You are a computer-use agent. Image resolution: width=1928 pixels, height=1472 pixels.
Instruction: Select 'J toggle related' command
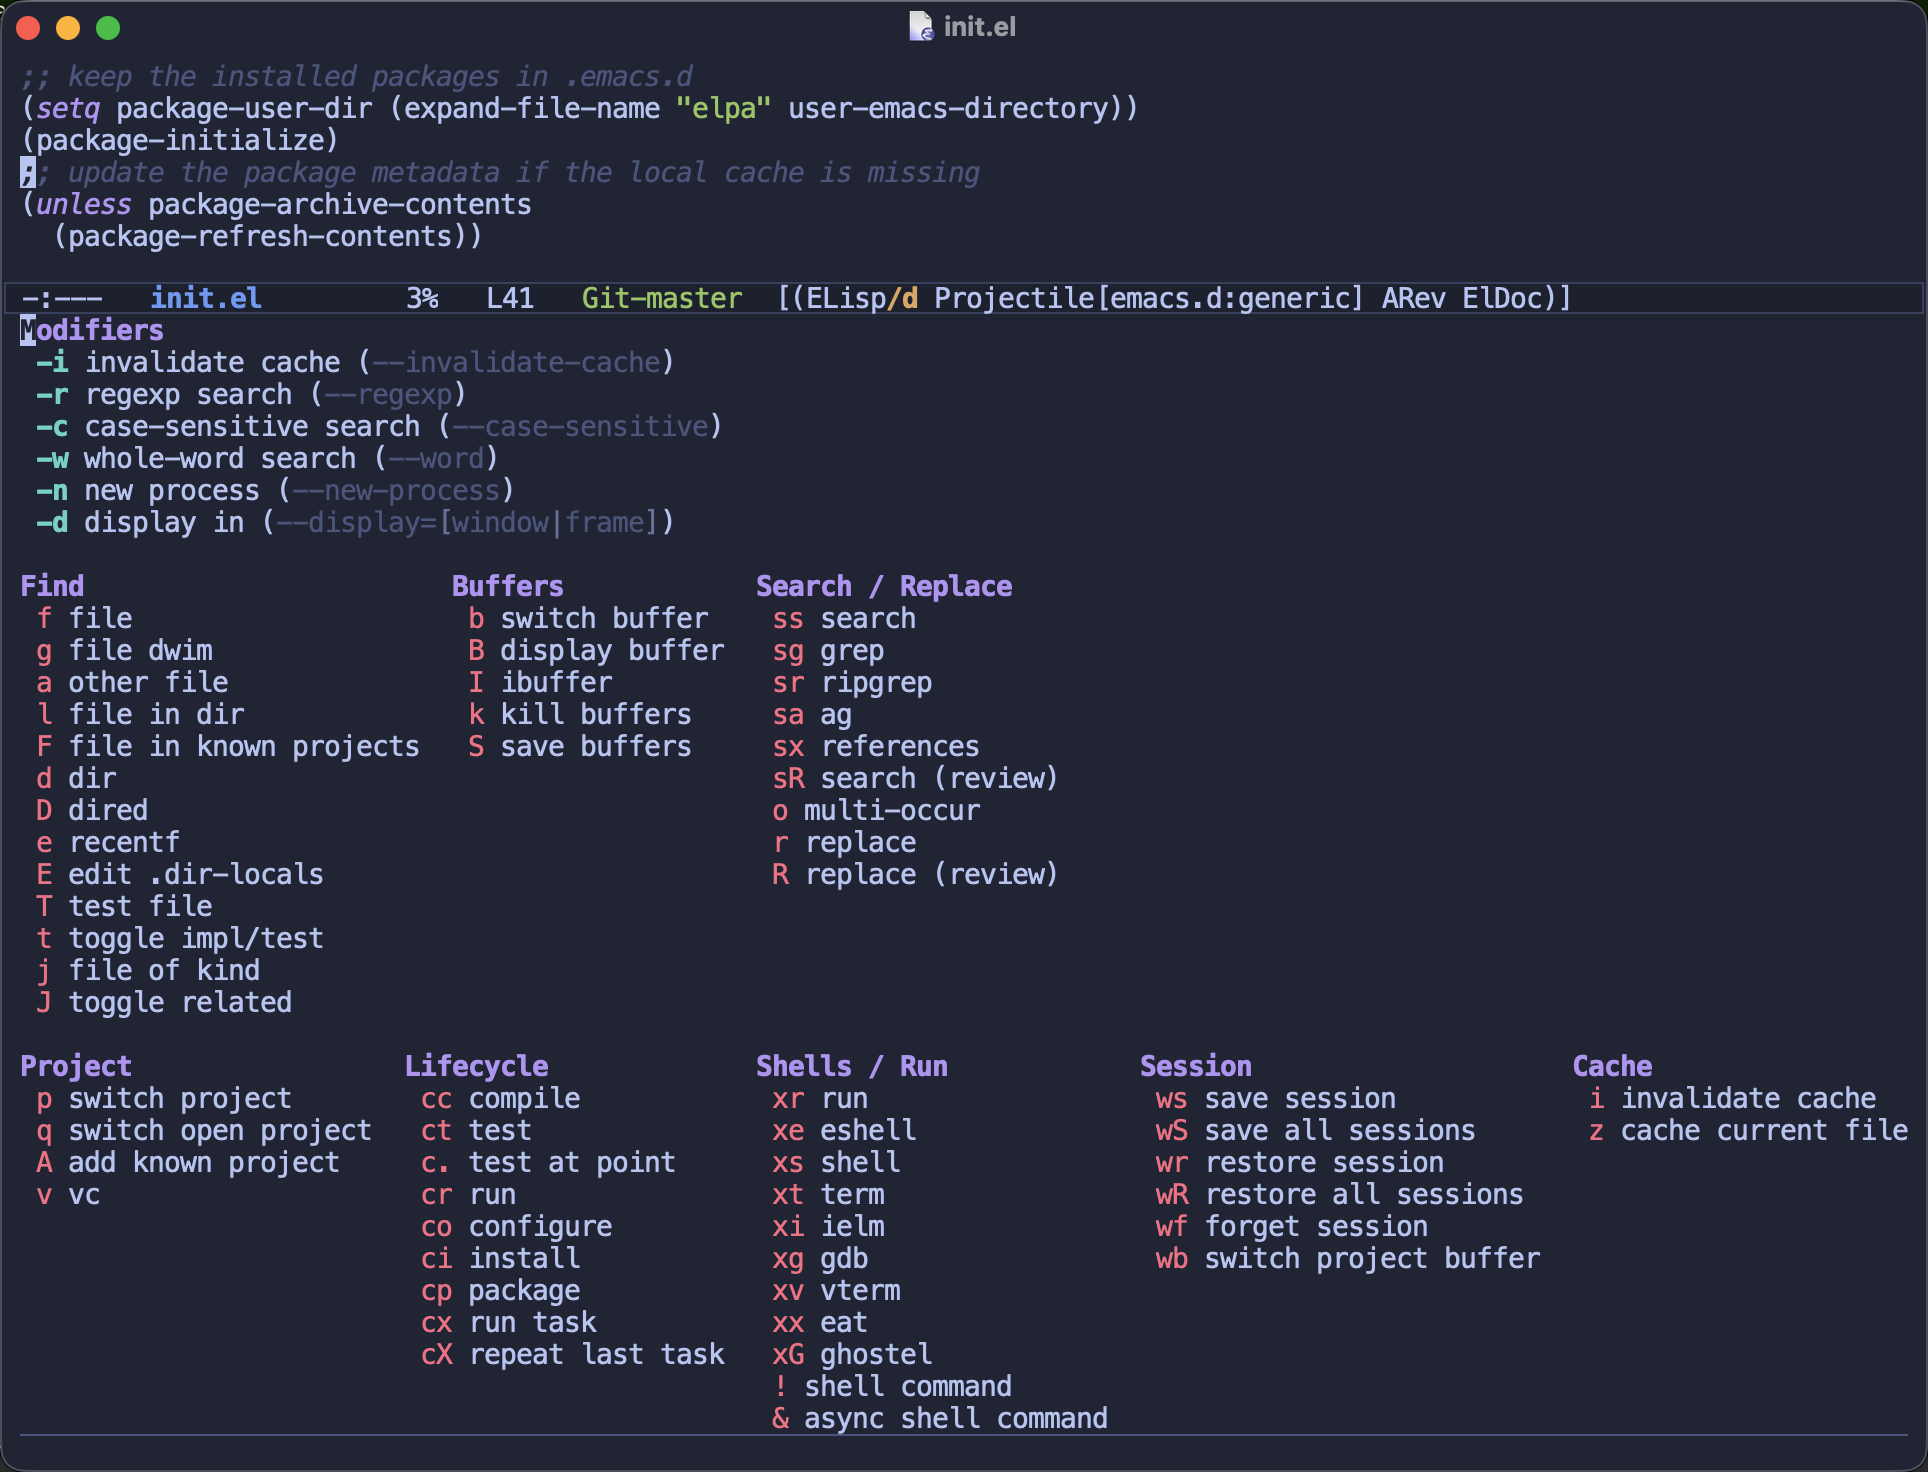click(164, 1002)
